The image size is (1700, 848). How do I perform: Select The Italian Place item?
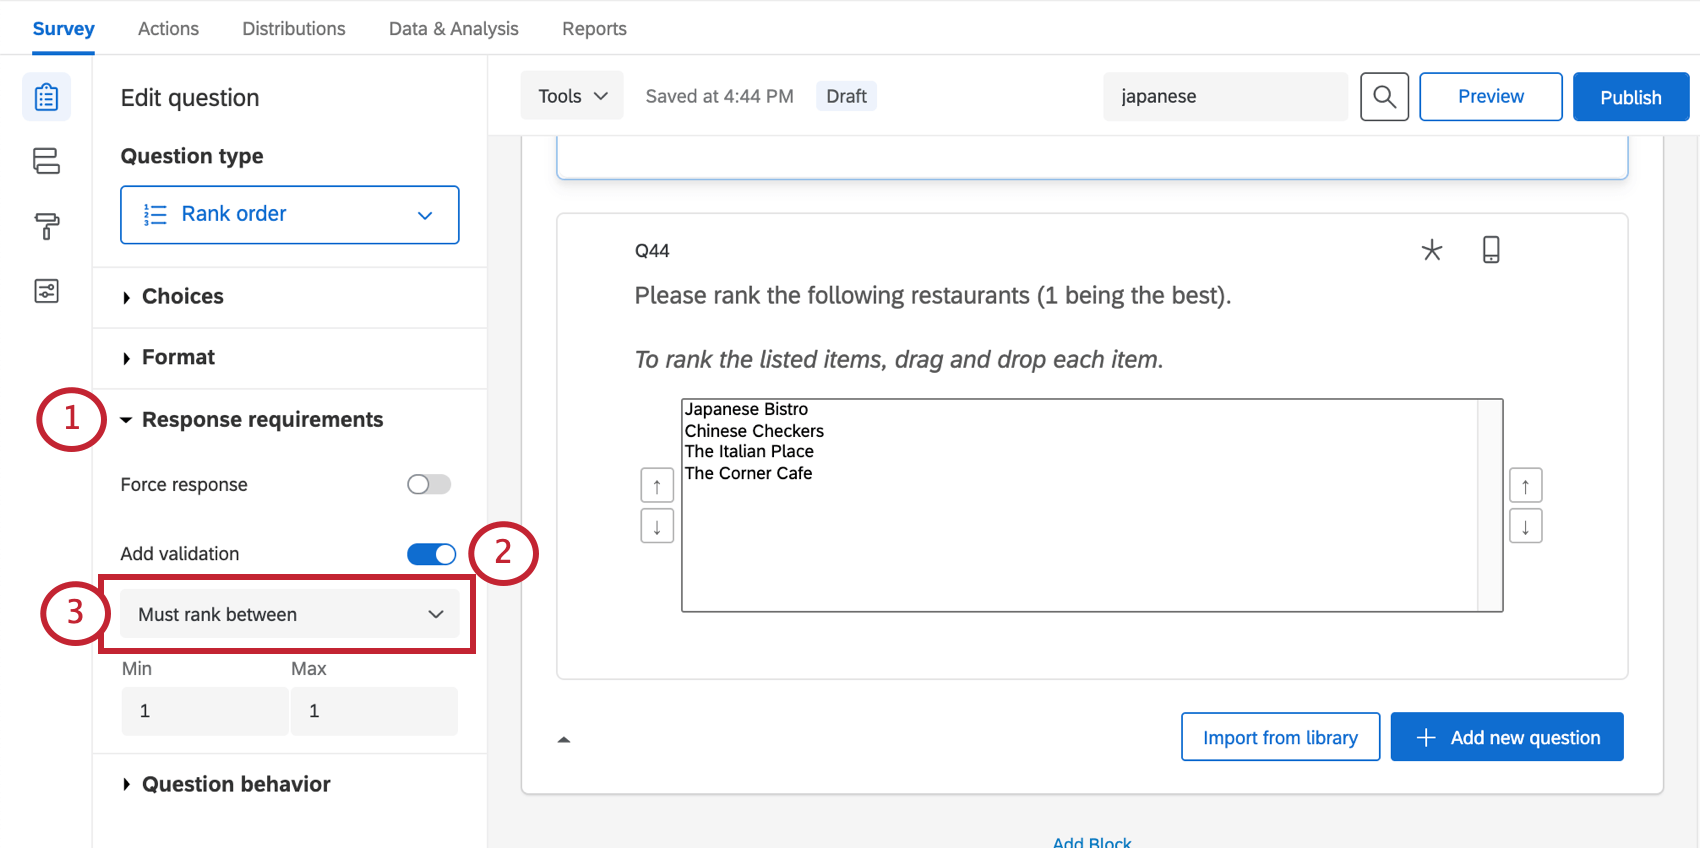[x=749, y=452]
